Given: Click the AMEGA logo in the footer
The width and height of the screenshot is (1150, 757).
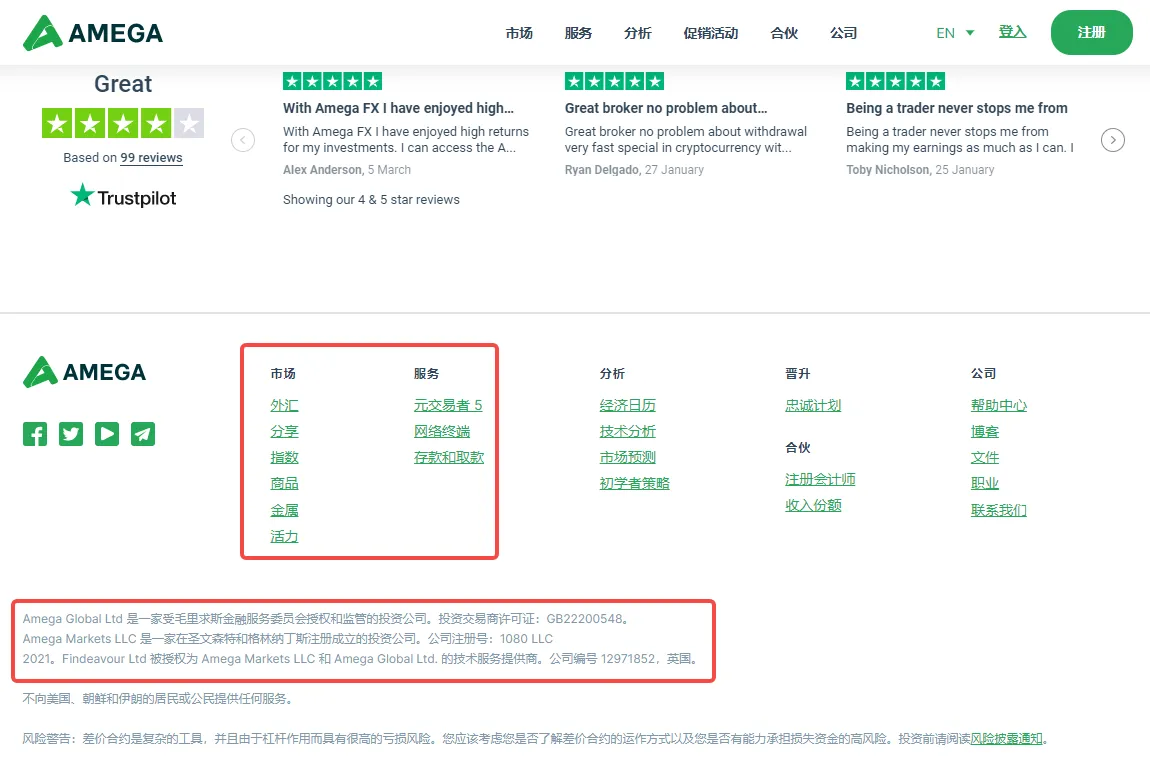Looking at the screenshot, I should 84,372.
